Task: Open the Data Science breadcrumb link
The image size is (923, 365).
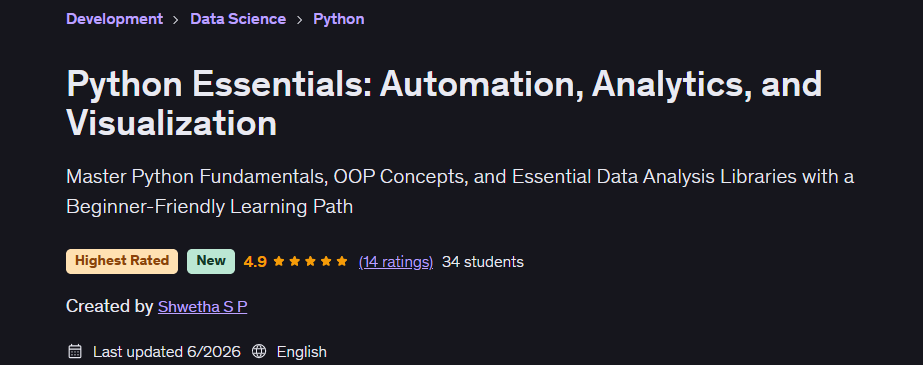Action: tap(238, 19)
